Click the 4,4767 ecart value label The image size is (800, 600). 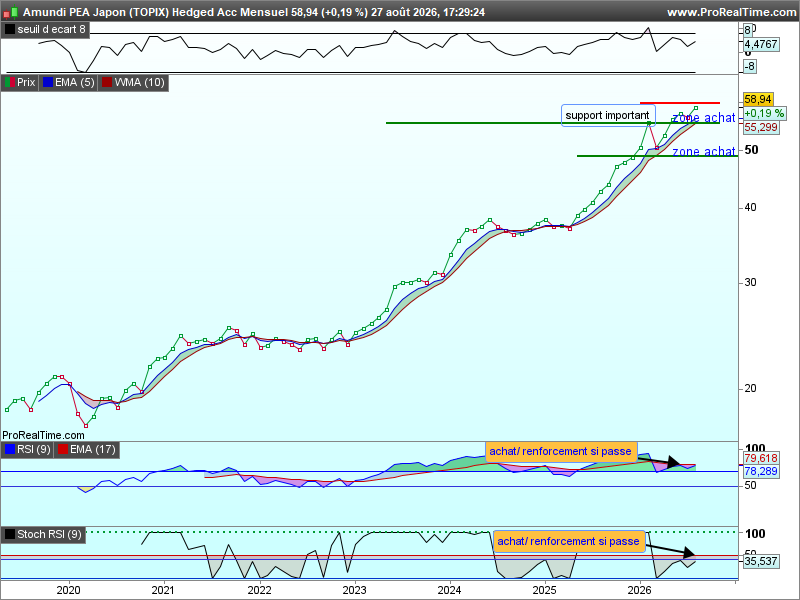761,44
